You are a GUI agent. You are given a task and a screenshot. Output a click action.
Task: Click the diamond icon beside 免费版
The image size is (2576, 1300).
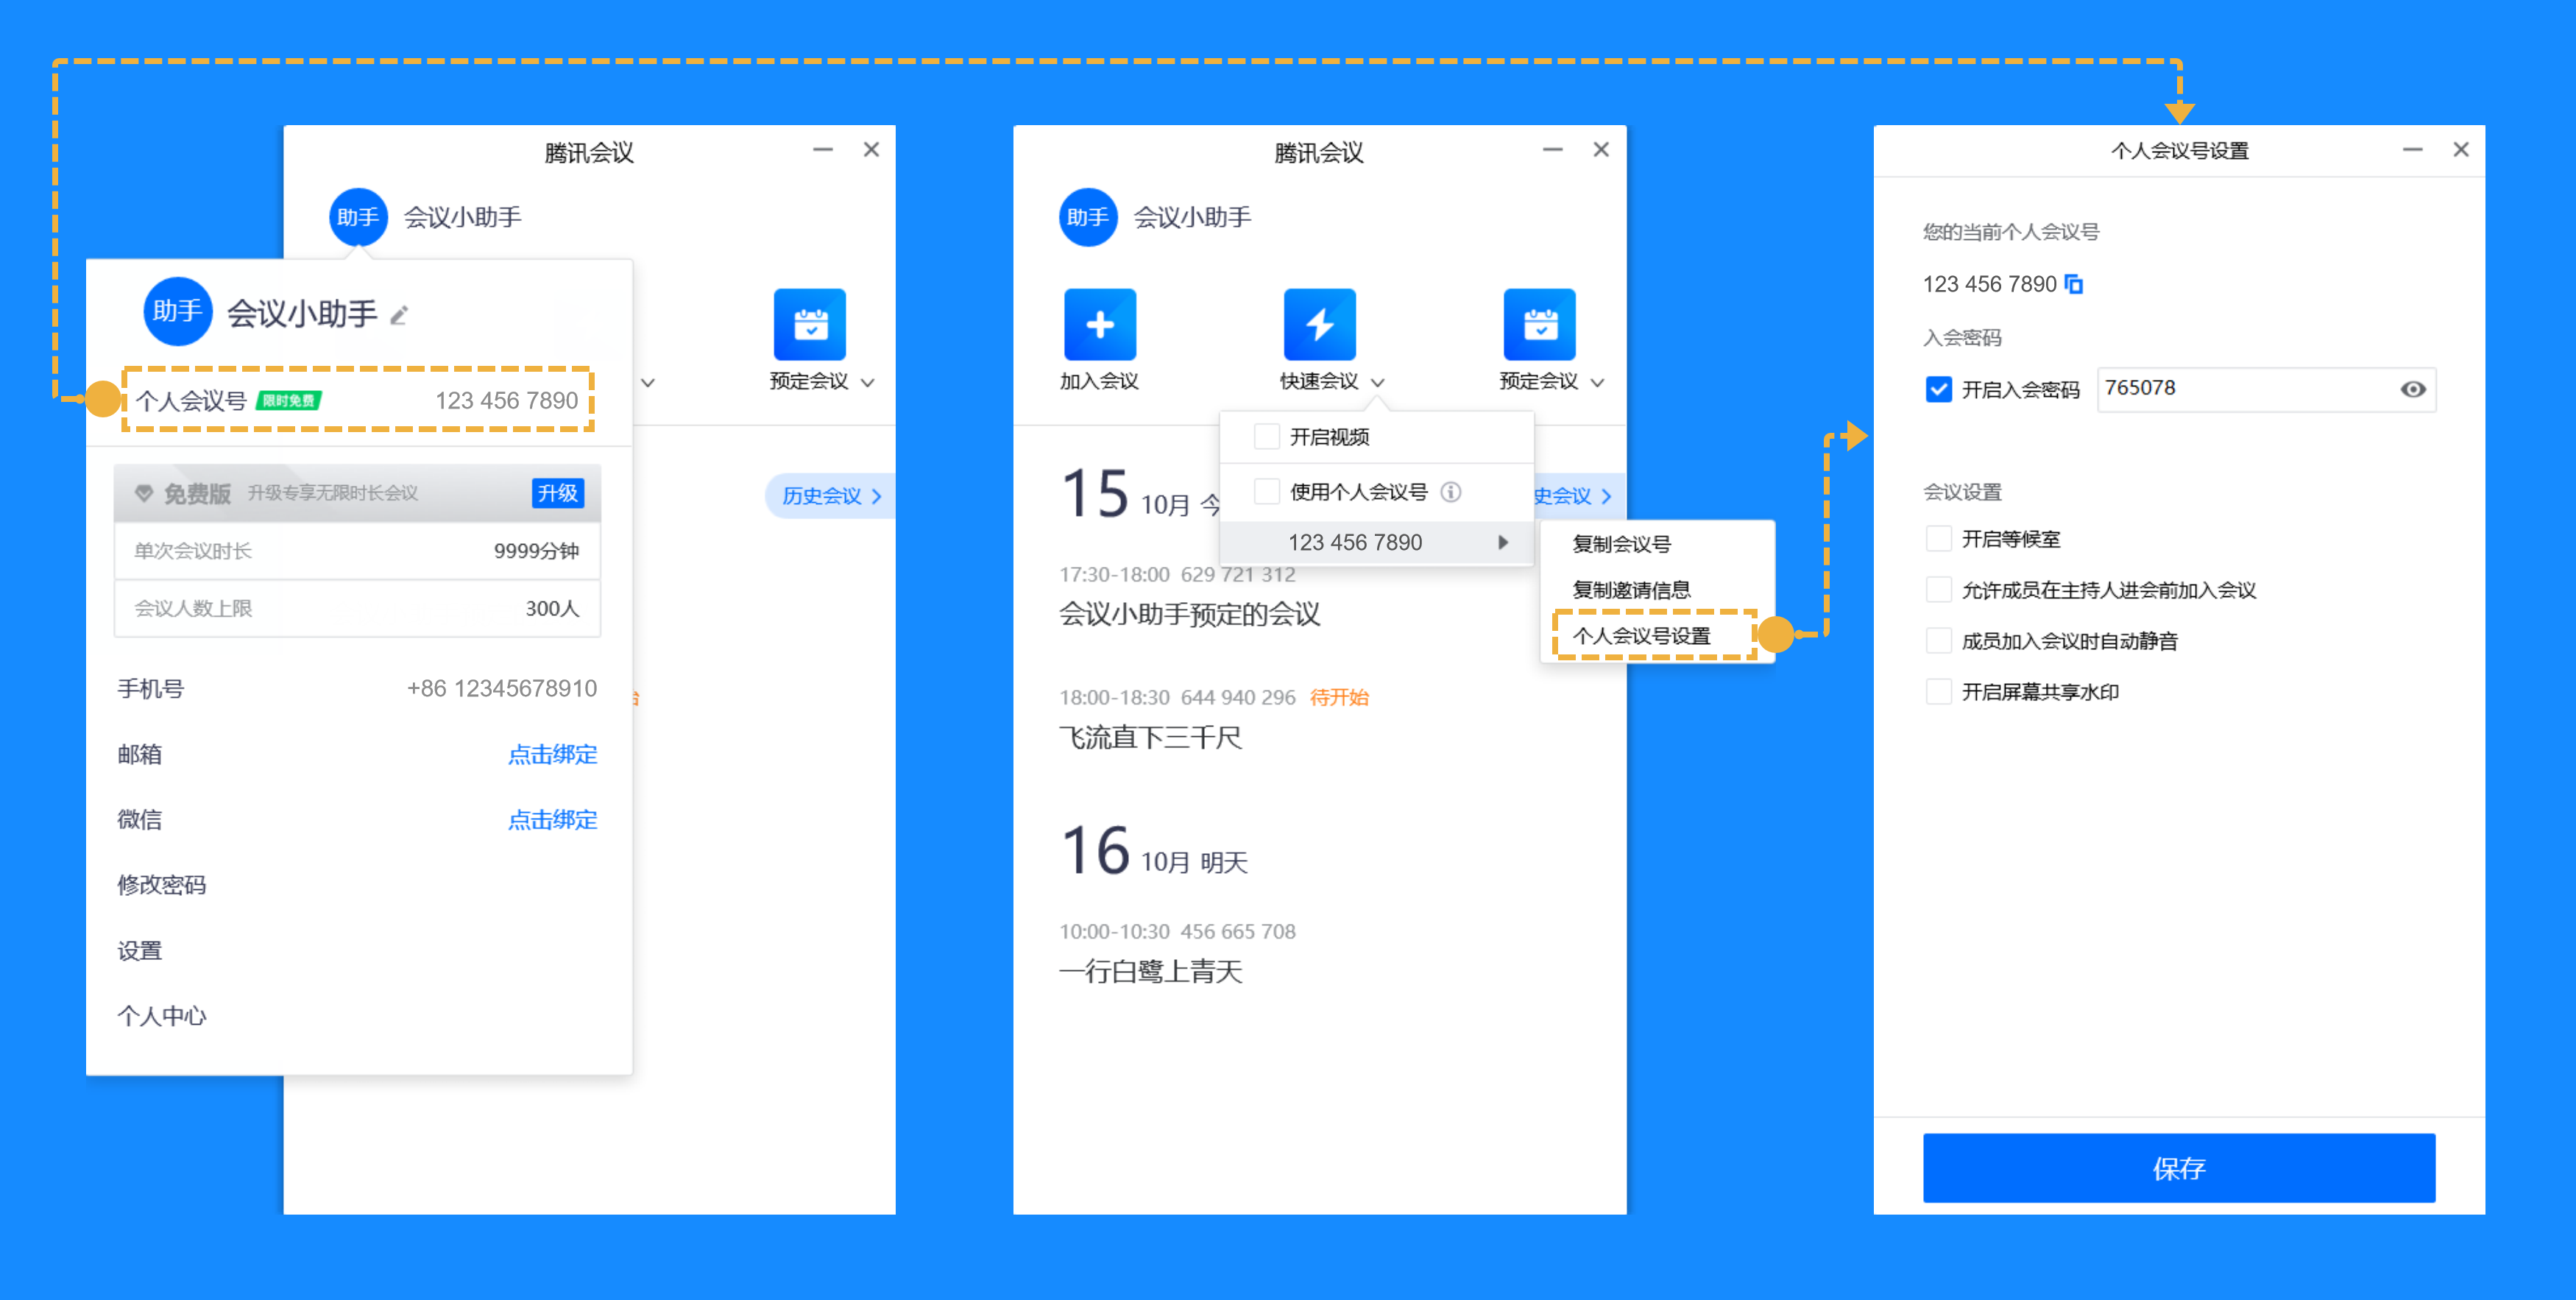(144, 493)
